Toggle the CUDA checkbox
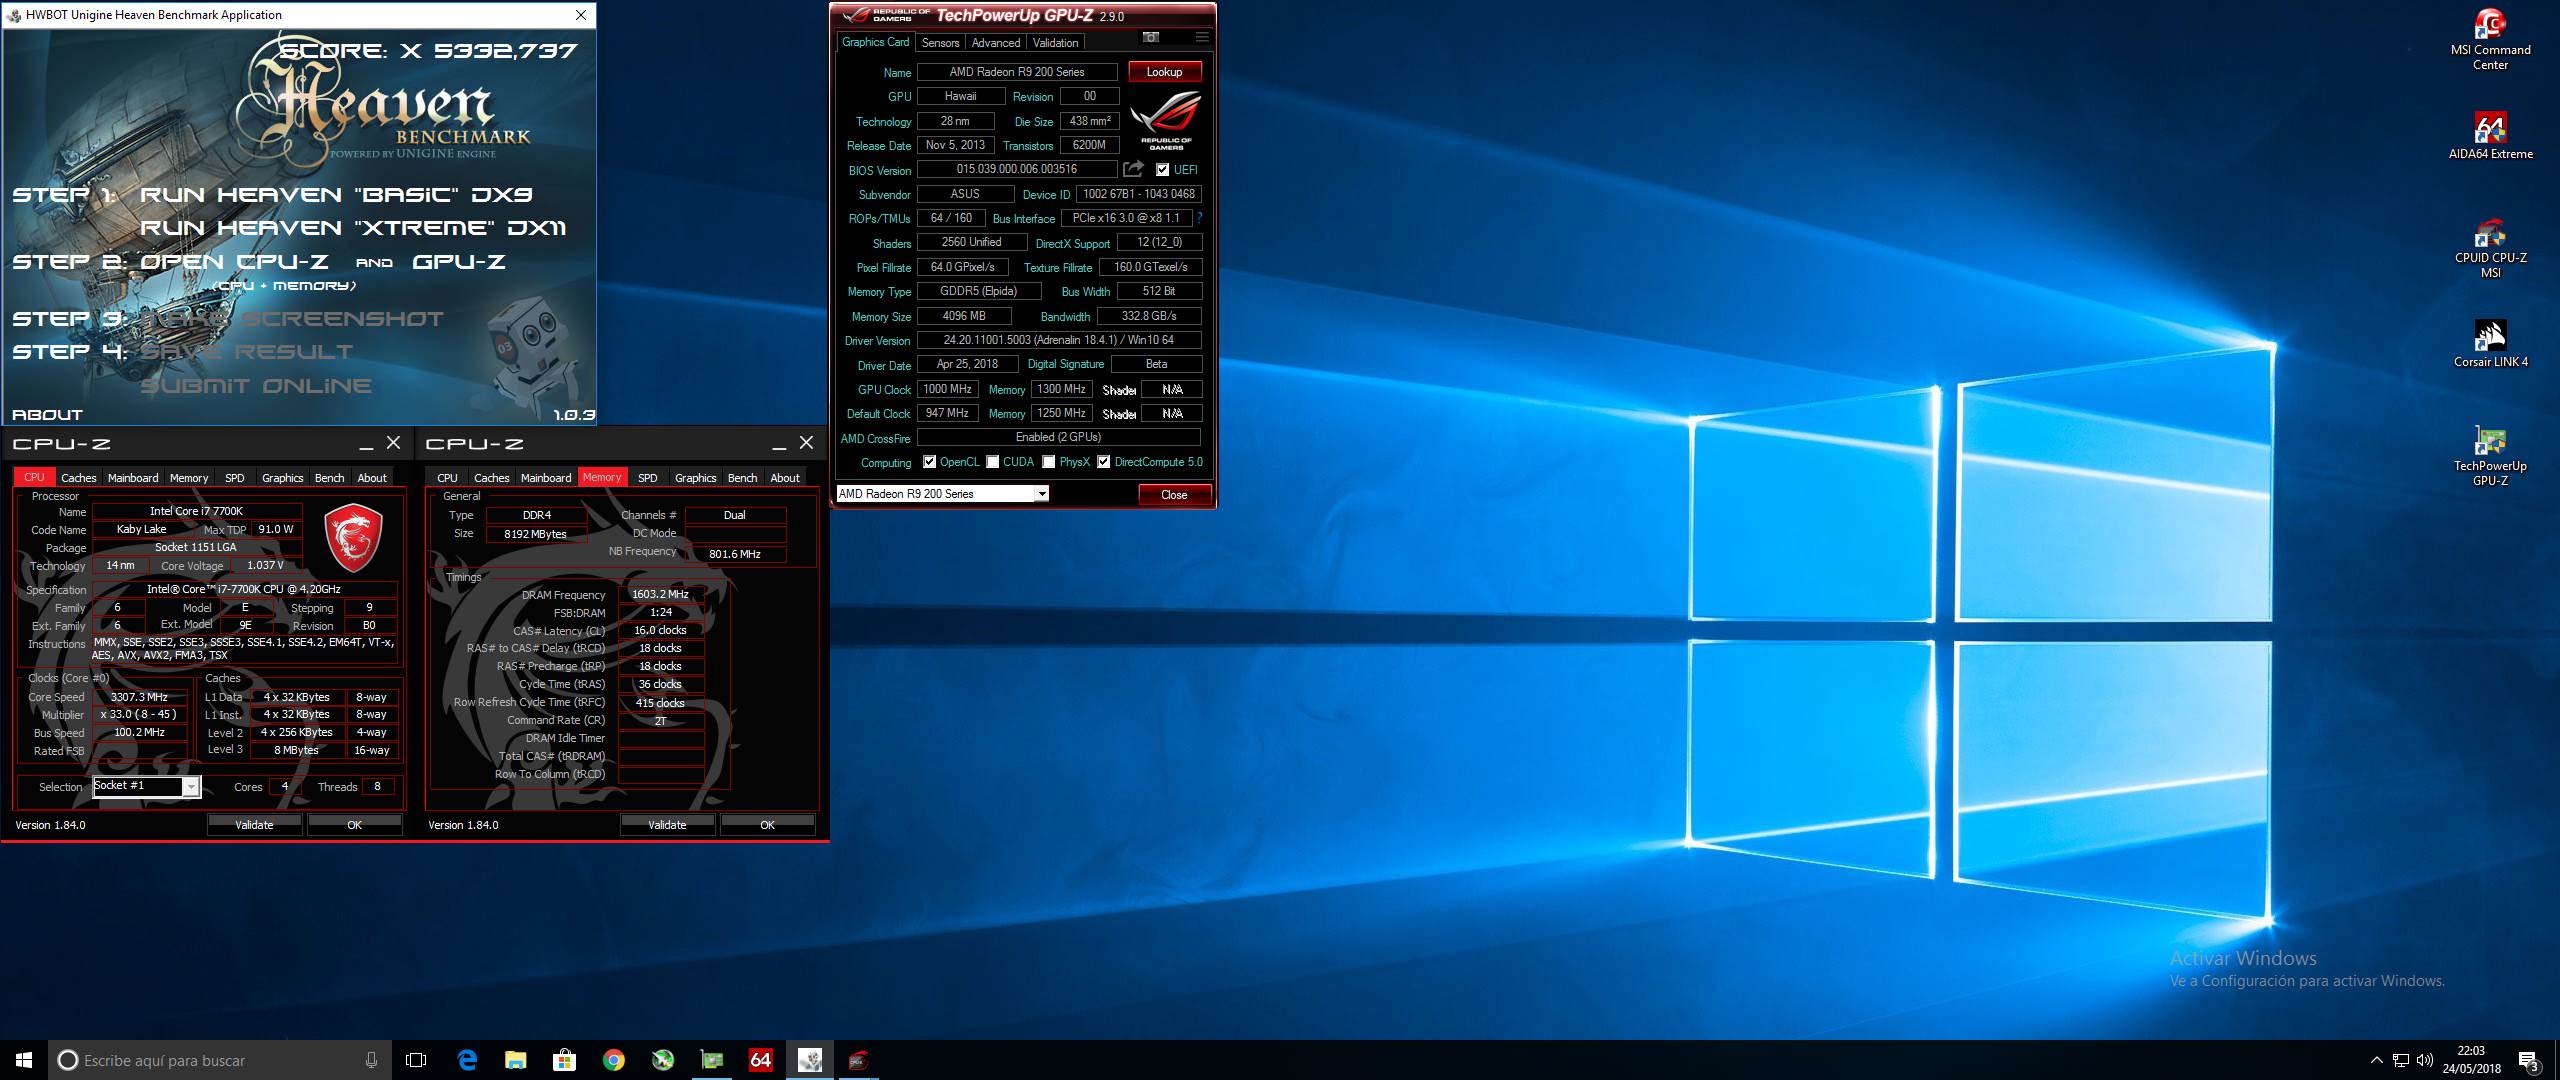 tap(992, 462)
